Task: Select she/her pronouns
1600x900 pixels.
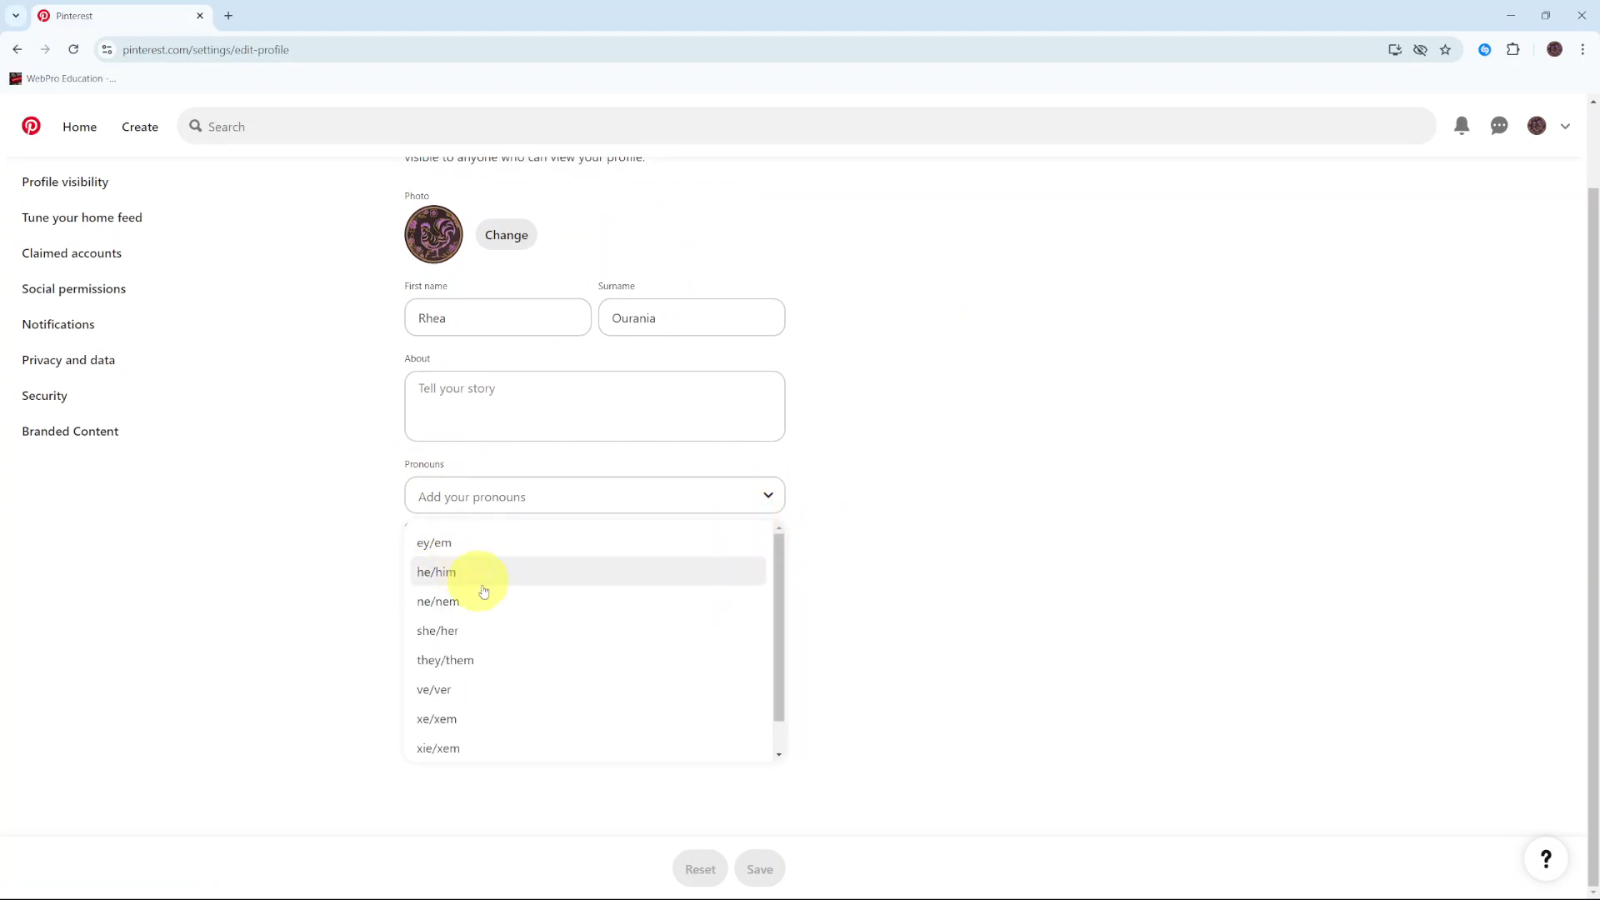Action: pos(588,631)
